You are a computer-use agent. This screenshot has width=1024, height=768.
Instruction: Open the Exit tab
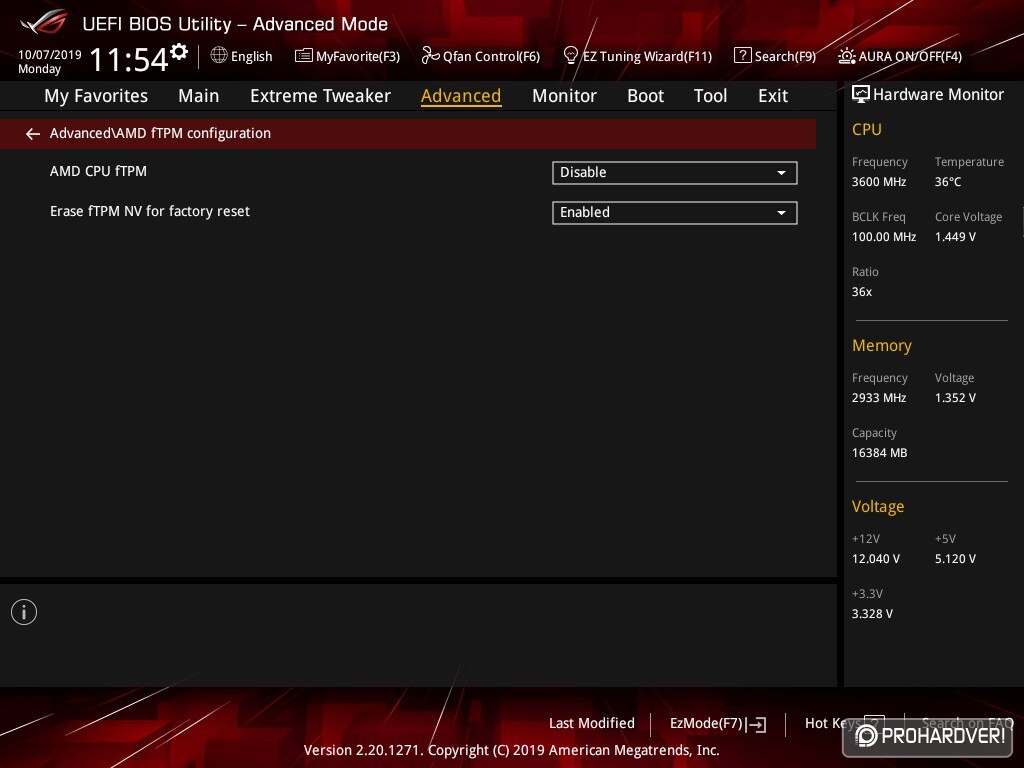(773, 96)
